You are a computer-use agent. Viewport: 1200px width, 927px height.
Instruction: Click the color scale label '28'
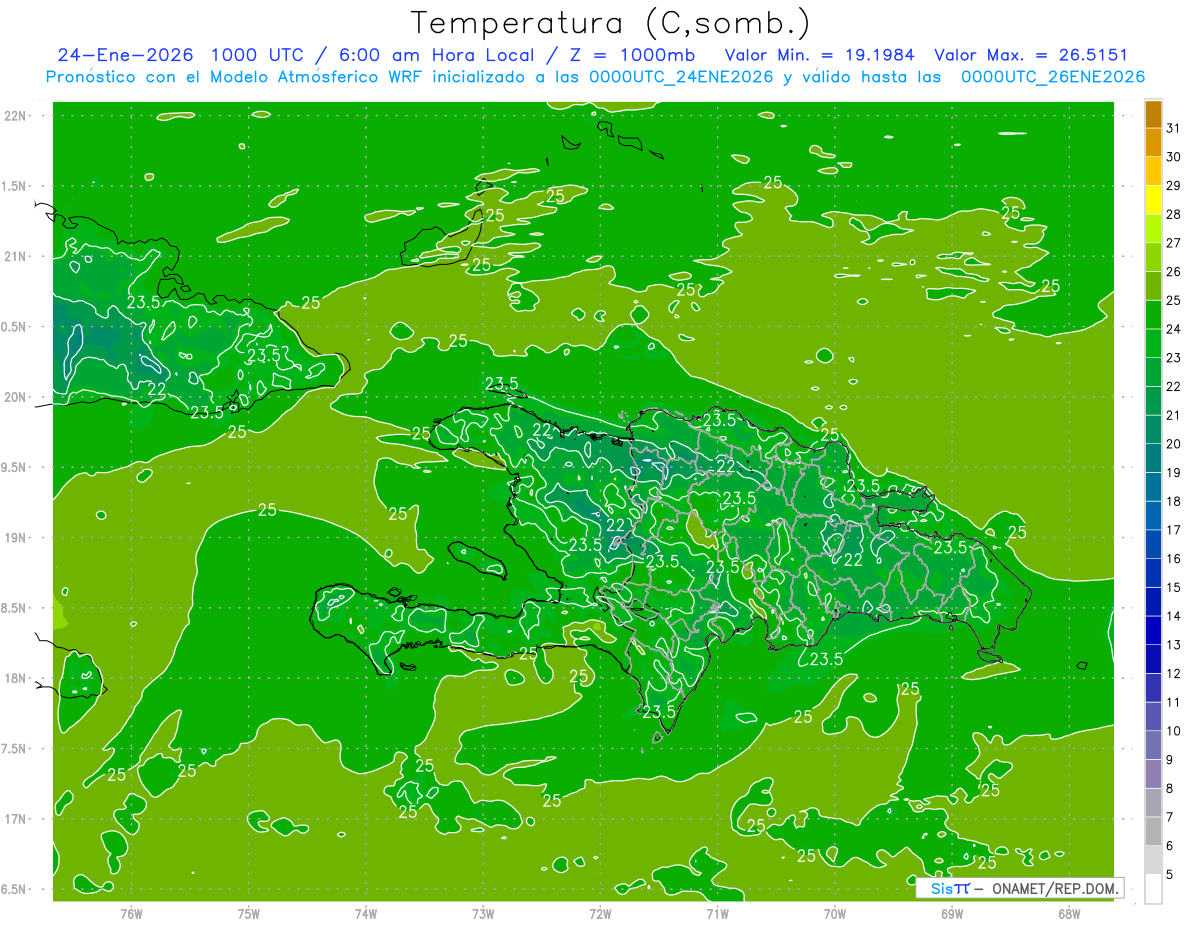[x=1174, y=214]
